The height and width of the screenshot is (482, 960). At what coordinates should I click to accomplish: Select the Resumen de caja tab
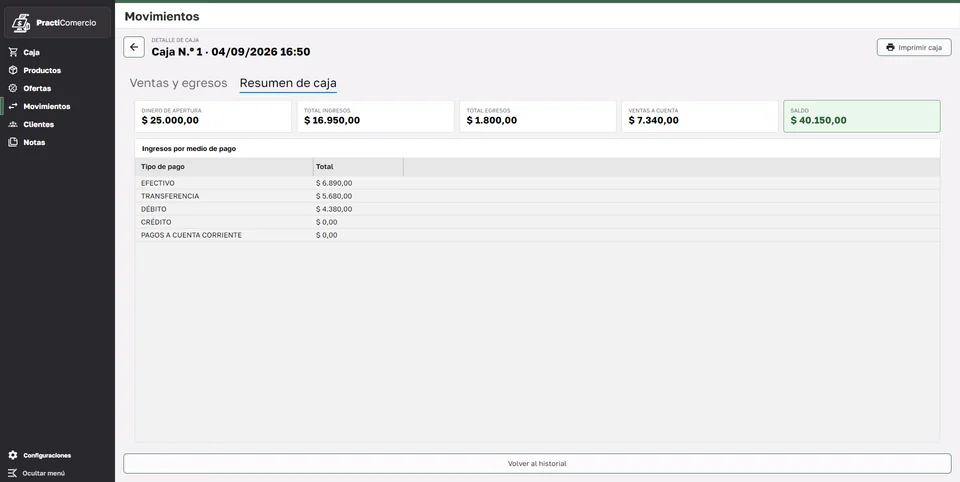288,83
